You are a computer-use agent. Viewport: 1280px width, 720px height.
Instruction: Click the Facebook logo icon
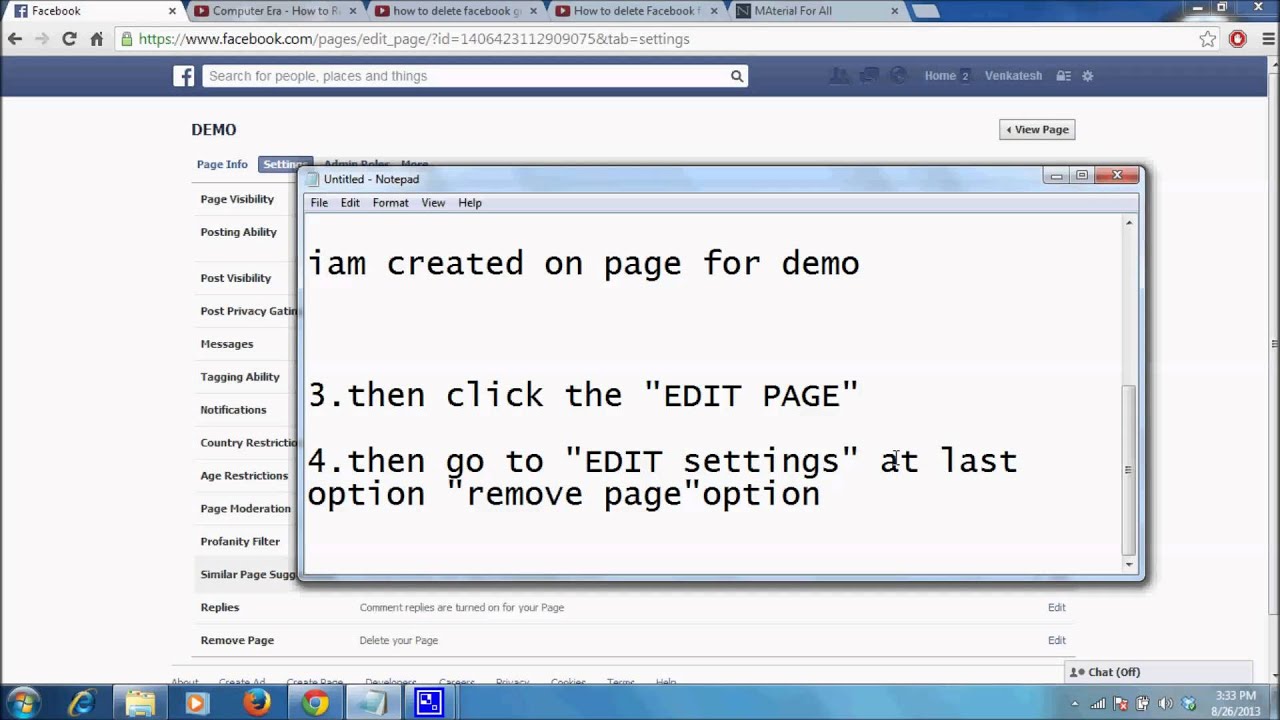point(183,76)
